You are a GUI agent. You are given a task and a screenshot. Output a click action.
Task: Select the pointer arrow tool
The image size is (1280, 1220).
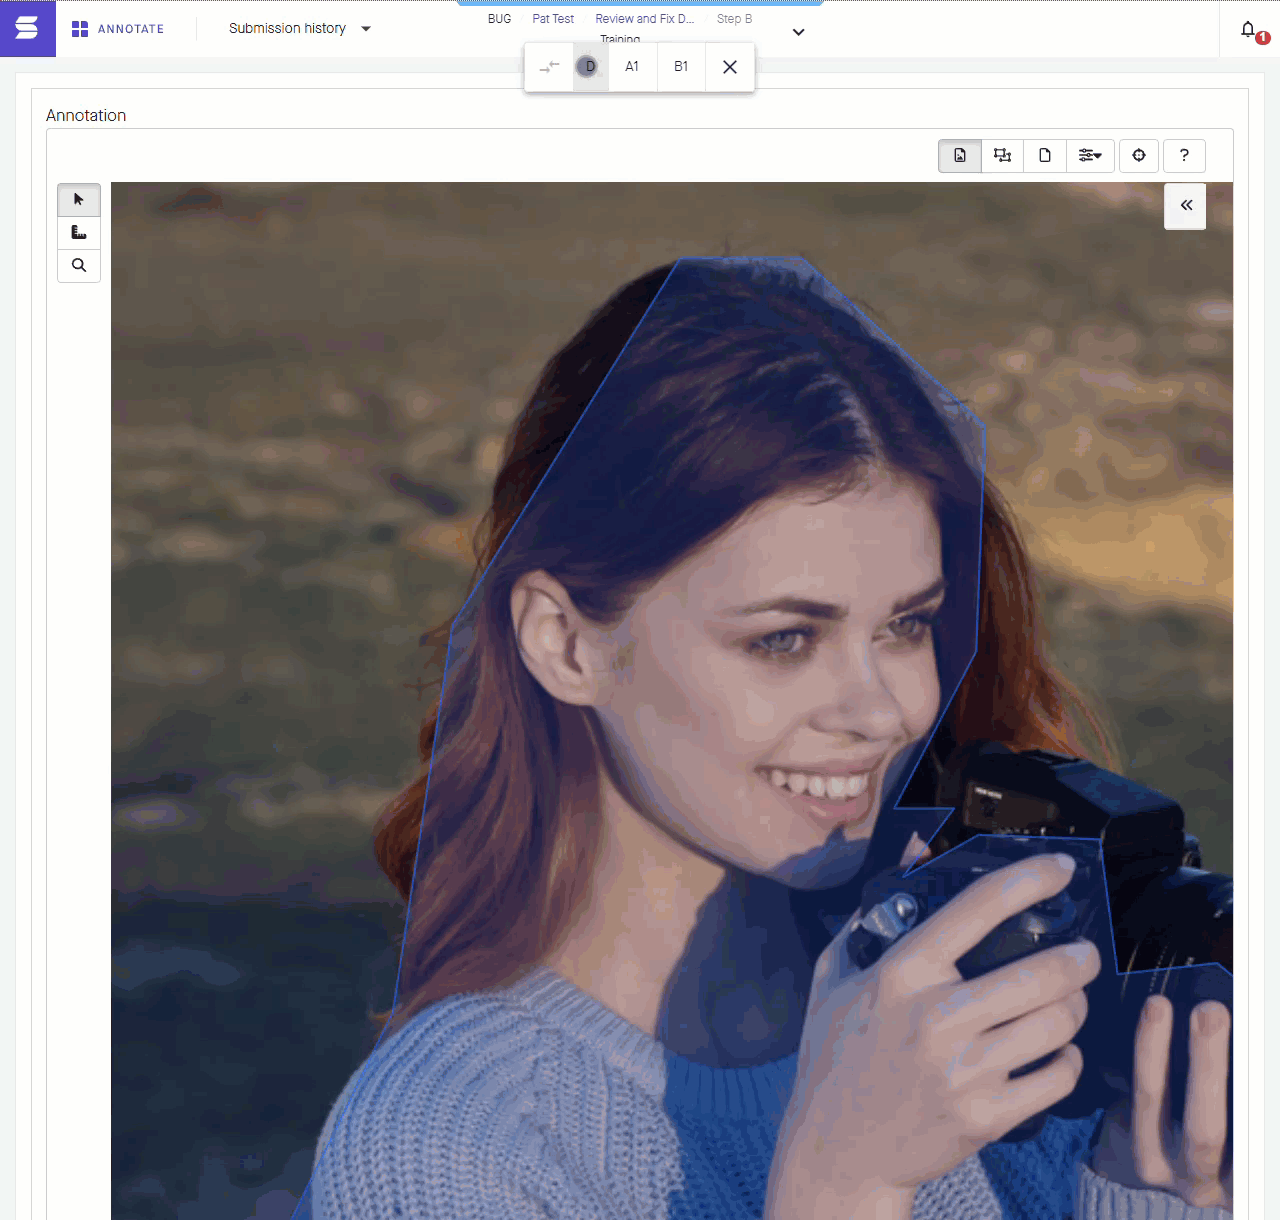point(79,200)
